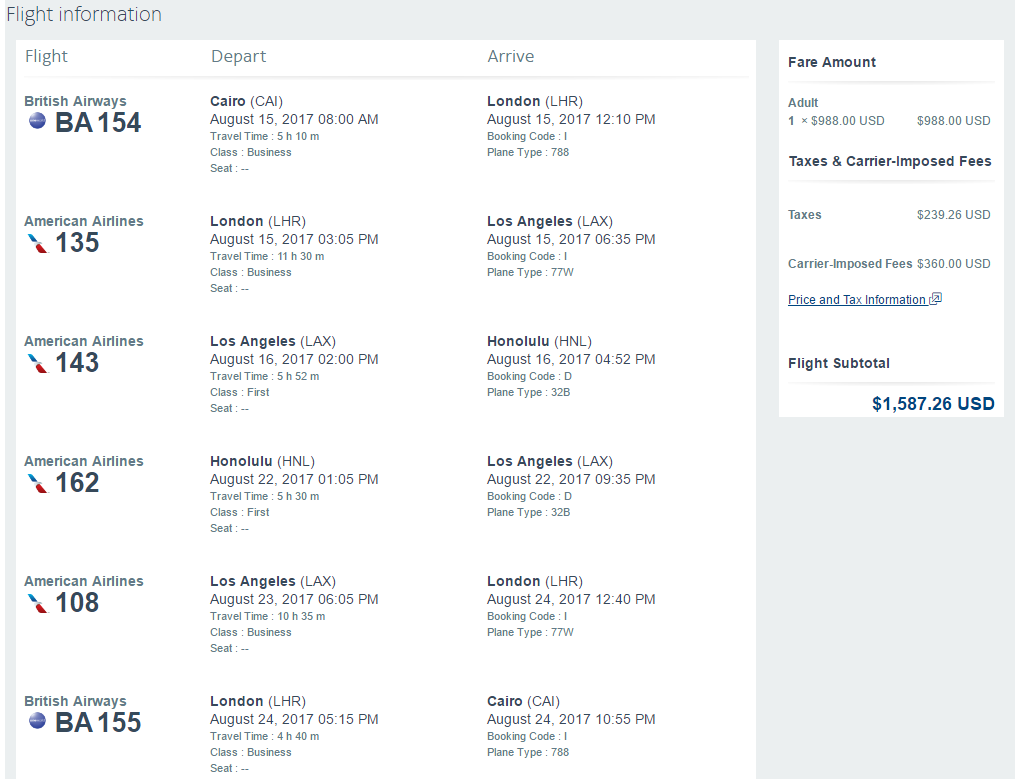Click arrival city Honolulu (HNL) for flight 143
Screen dimensions: 1023x779
(x=540, y=341)
